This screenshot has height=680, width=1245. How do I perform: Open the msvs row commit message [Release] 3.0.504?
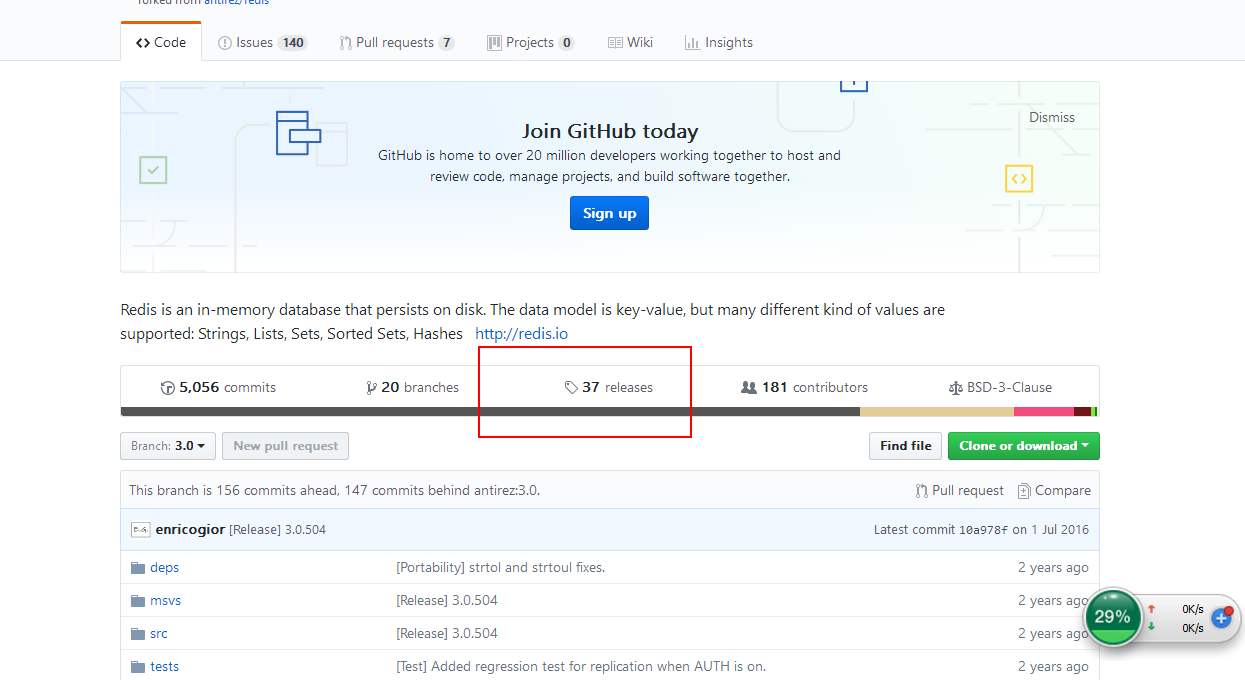coord(447,600)
